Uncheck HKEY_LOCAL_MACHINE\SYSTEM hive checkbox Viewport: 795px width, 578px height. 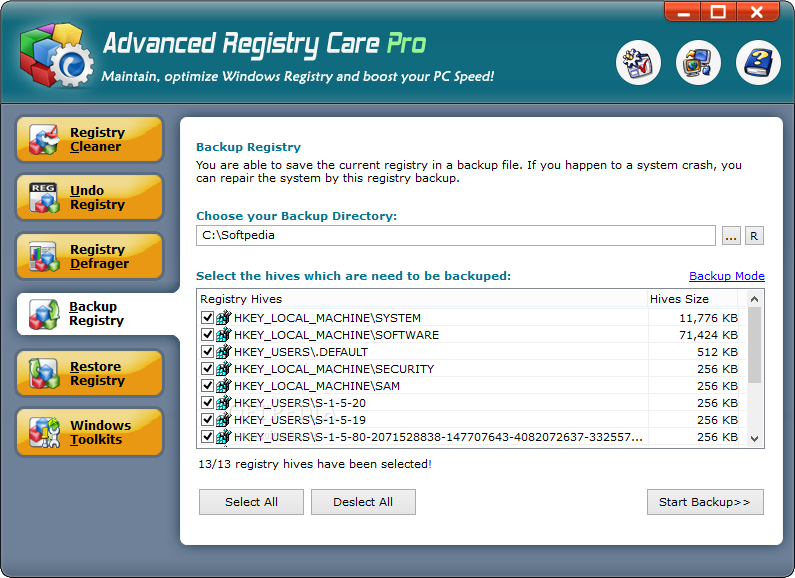click(207, 317)
